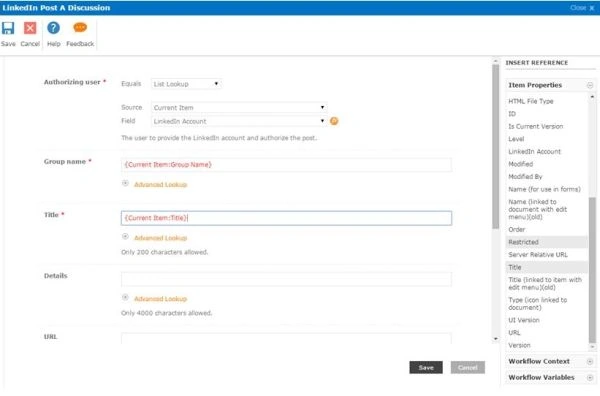Select the Version item property
Image resolution: width=600 pixels, height=396 pixels.
[x=519, y=345]
